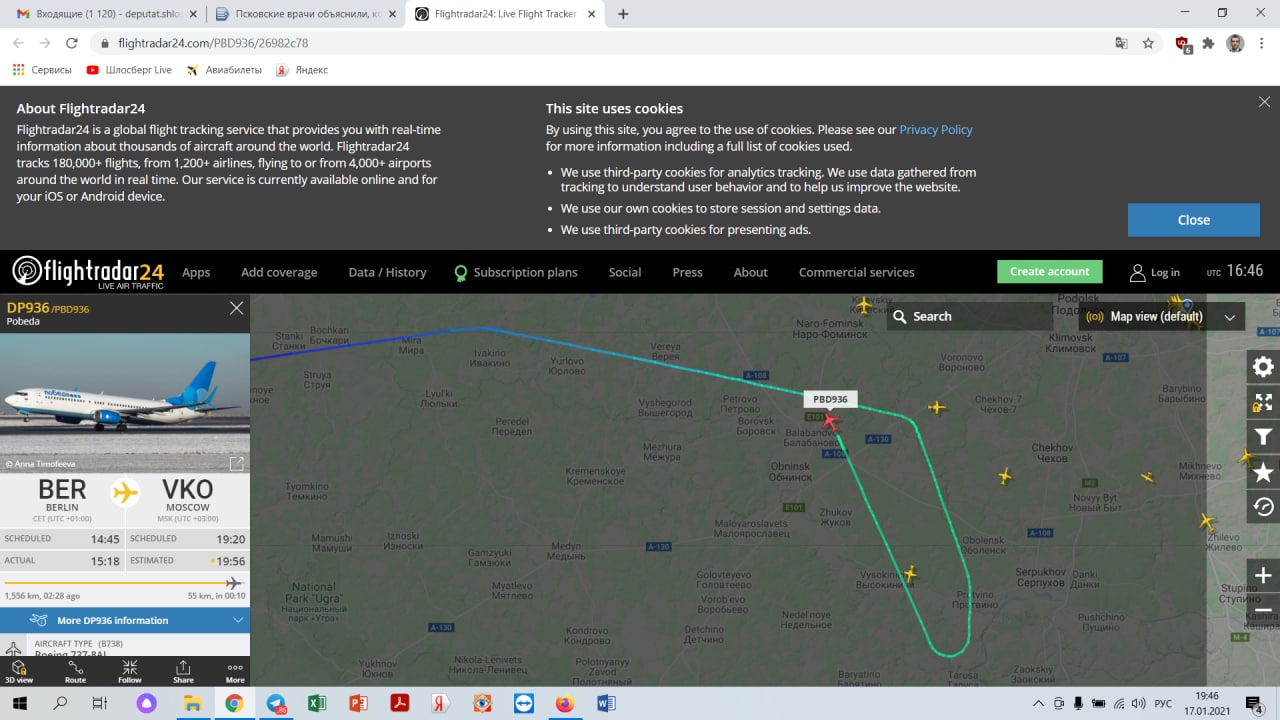The width and height of the screenshot is (1280, 720).
Task: Share this flight
Action: (183, 671)
